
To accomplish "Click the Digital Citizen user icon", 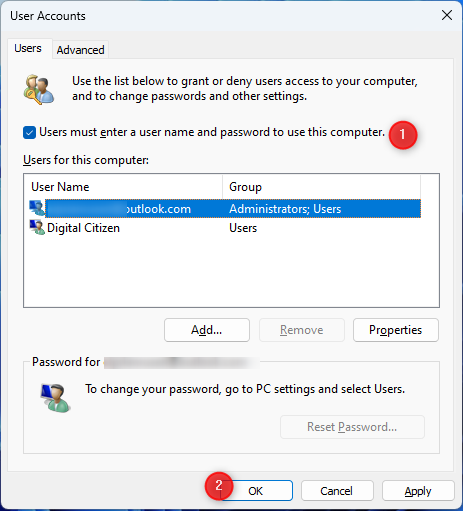I will [37, 228].
